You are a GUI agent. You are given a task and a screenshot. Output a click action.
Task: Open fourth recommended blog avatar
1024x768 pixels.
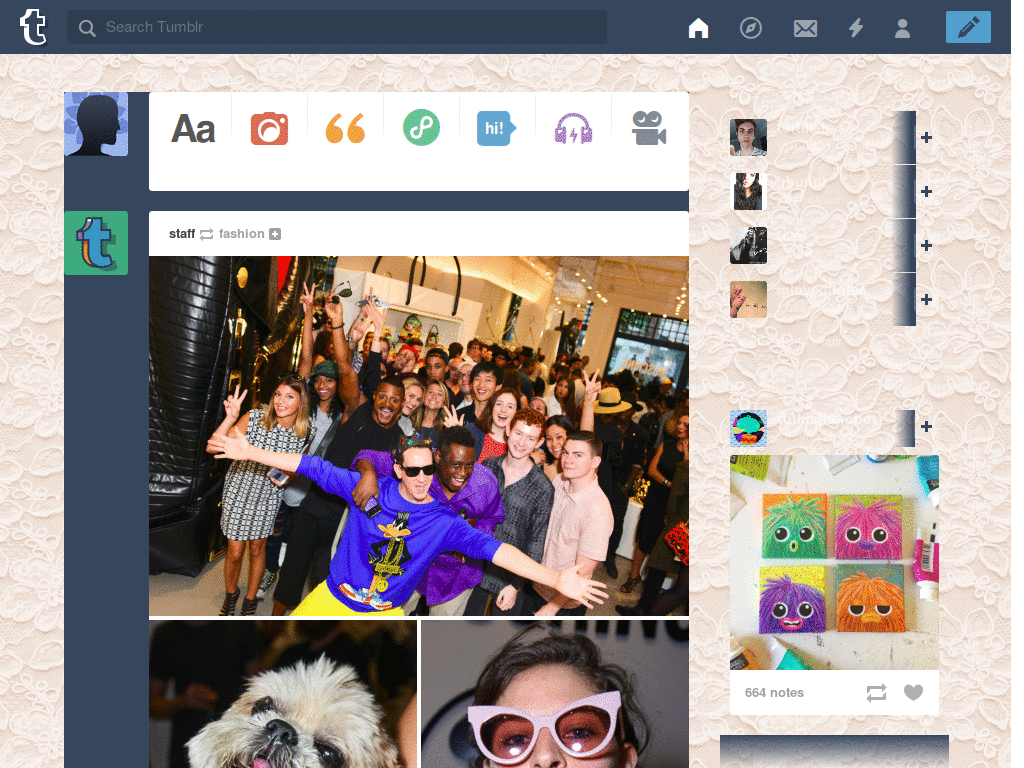point(748,300)
